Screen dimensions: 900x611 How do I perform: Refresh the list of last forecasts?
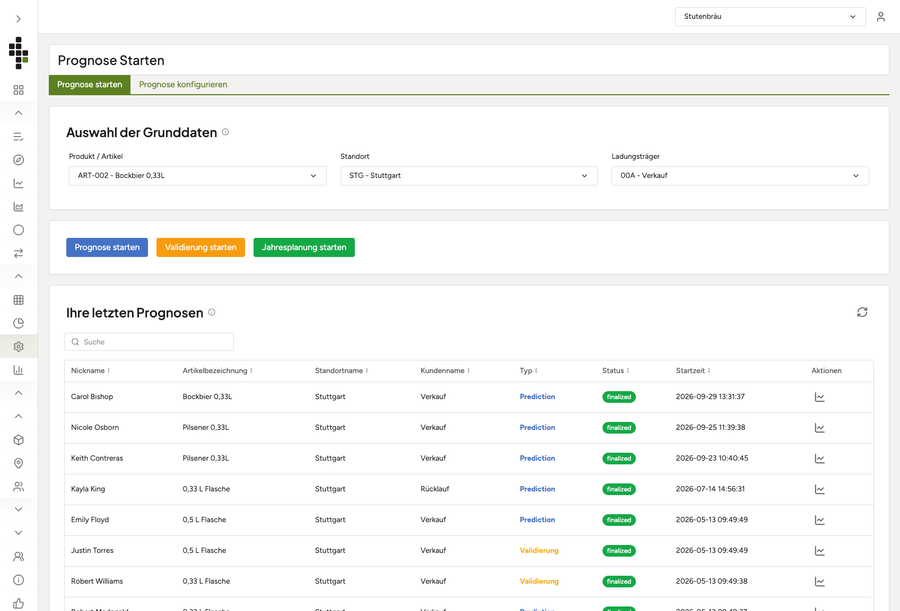coord(862,312)
